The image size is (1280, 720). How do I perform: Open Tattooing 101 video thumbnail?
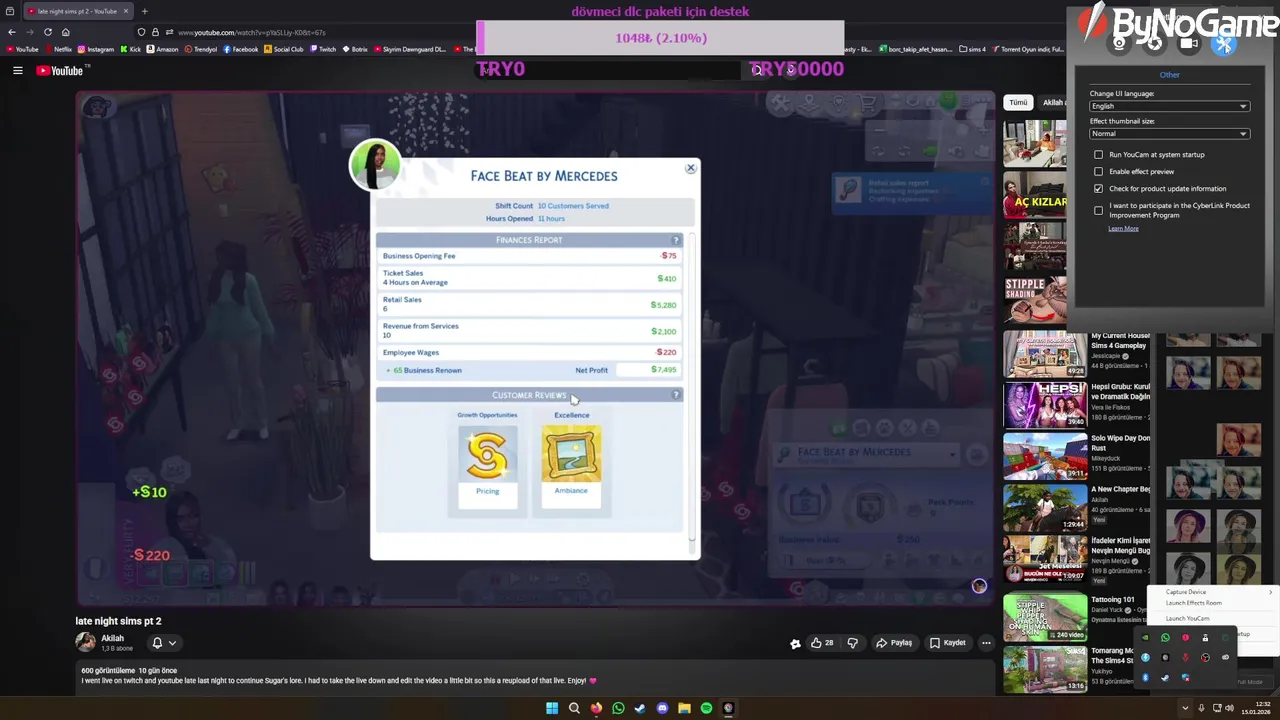tap(1045, 618)
